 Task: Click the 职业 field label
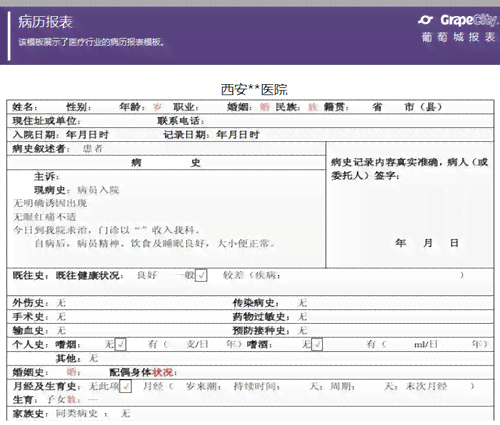coord(185,107)
